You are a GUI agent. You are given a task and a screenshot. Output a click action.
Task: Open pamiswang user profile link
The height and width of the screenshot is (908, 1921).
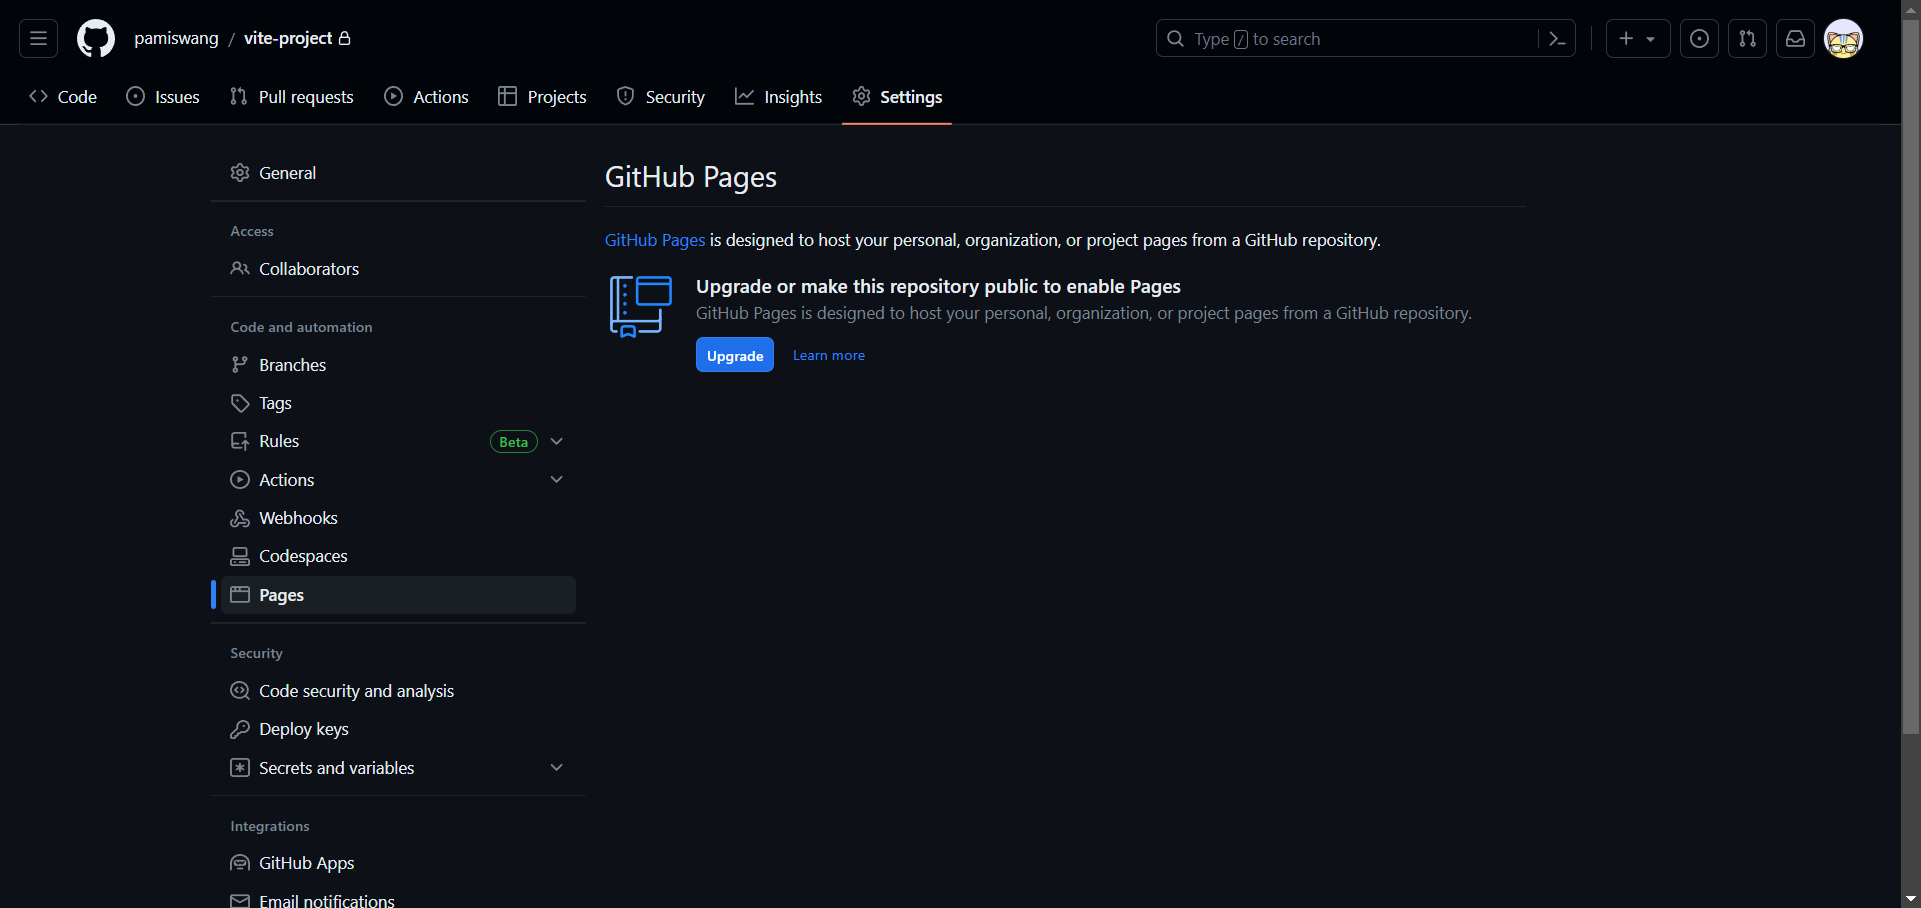(176, 38)
